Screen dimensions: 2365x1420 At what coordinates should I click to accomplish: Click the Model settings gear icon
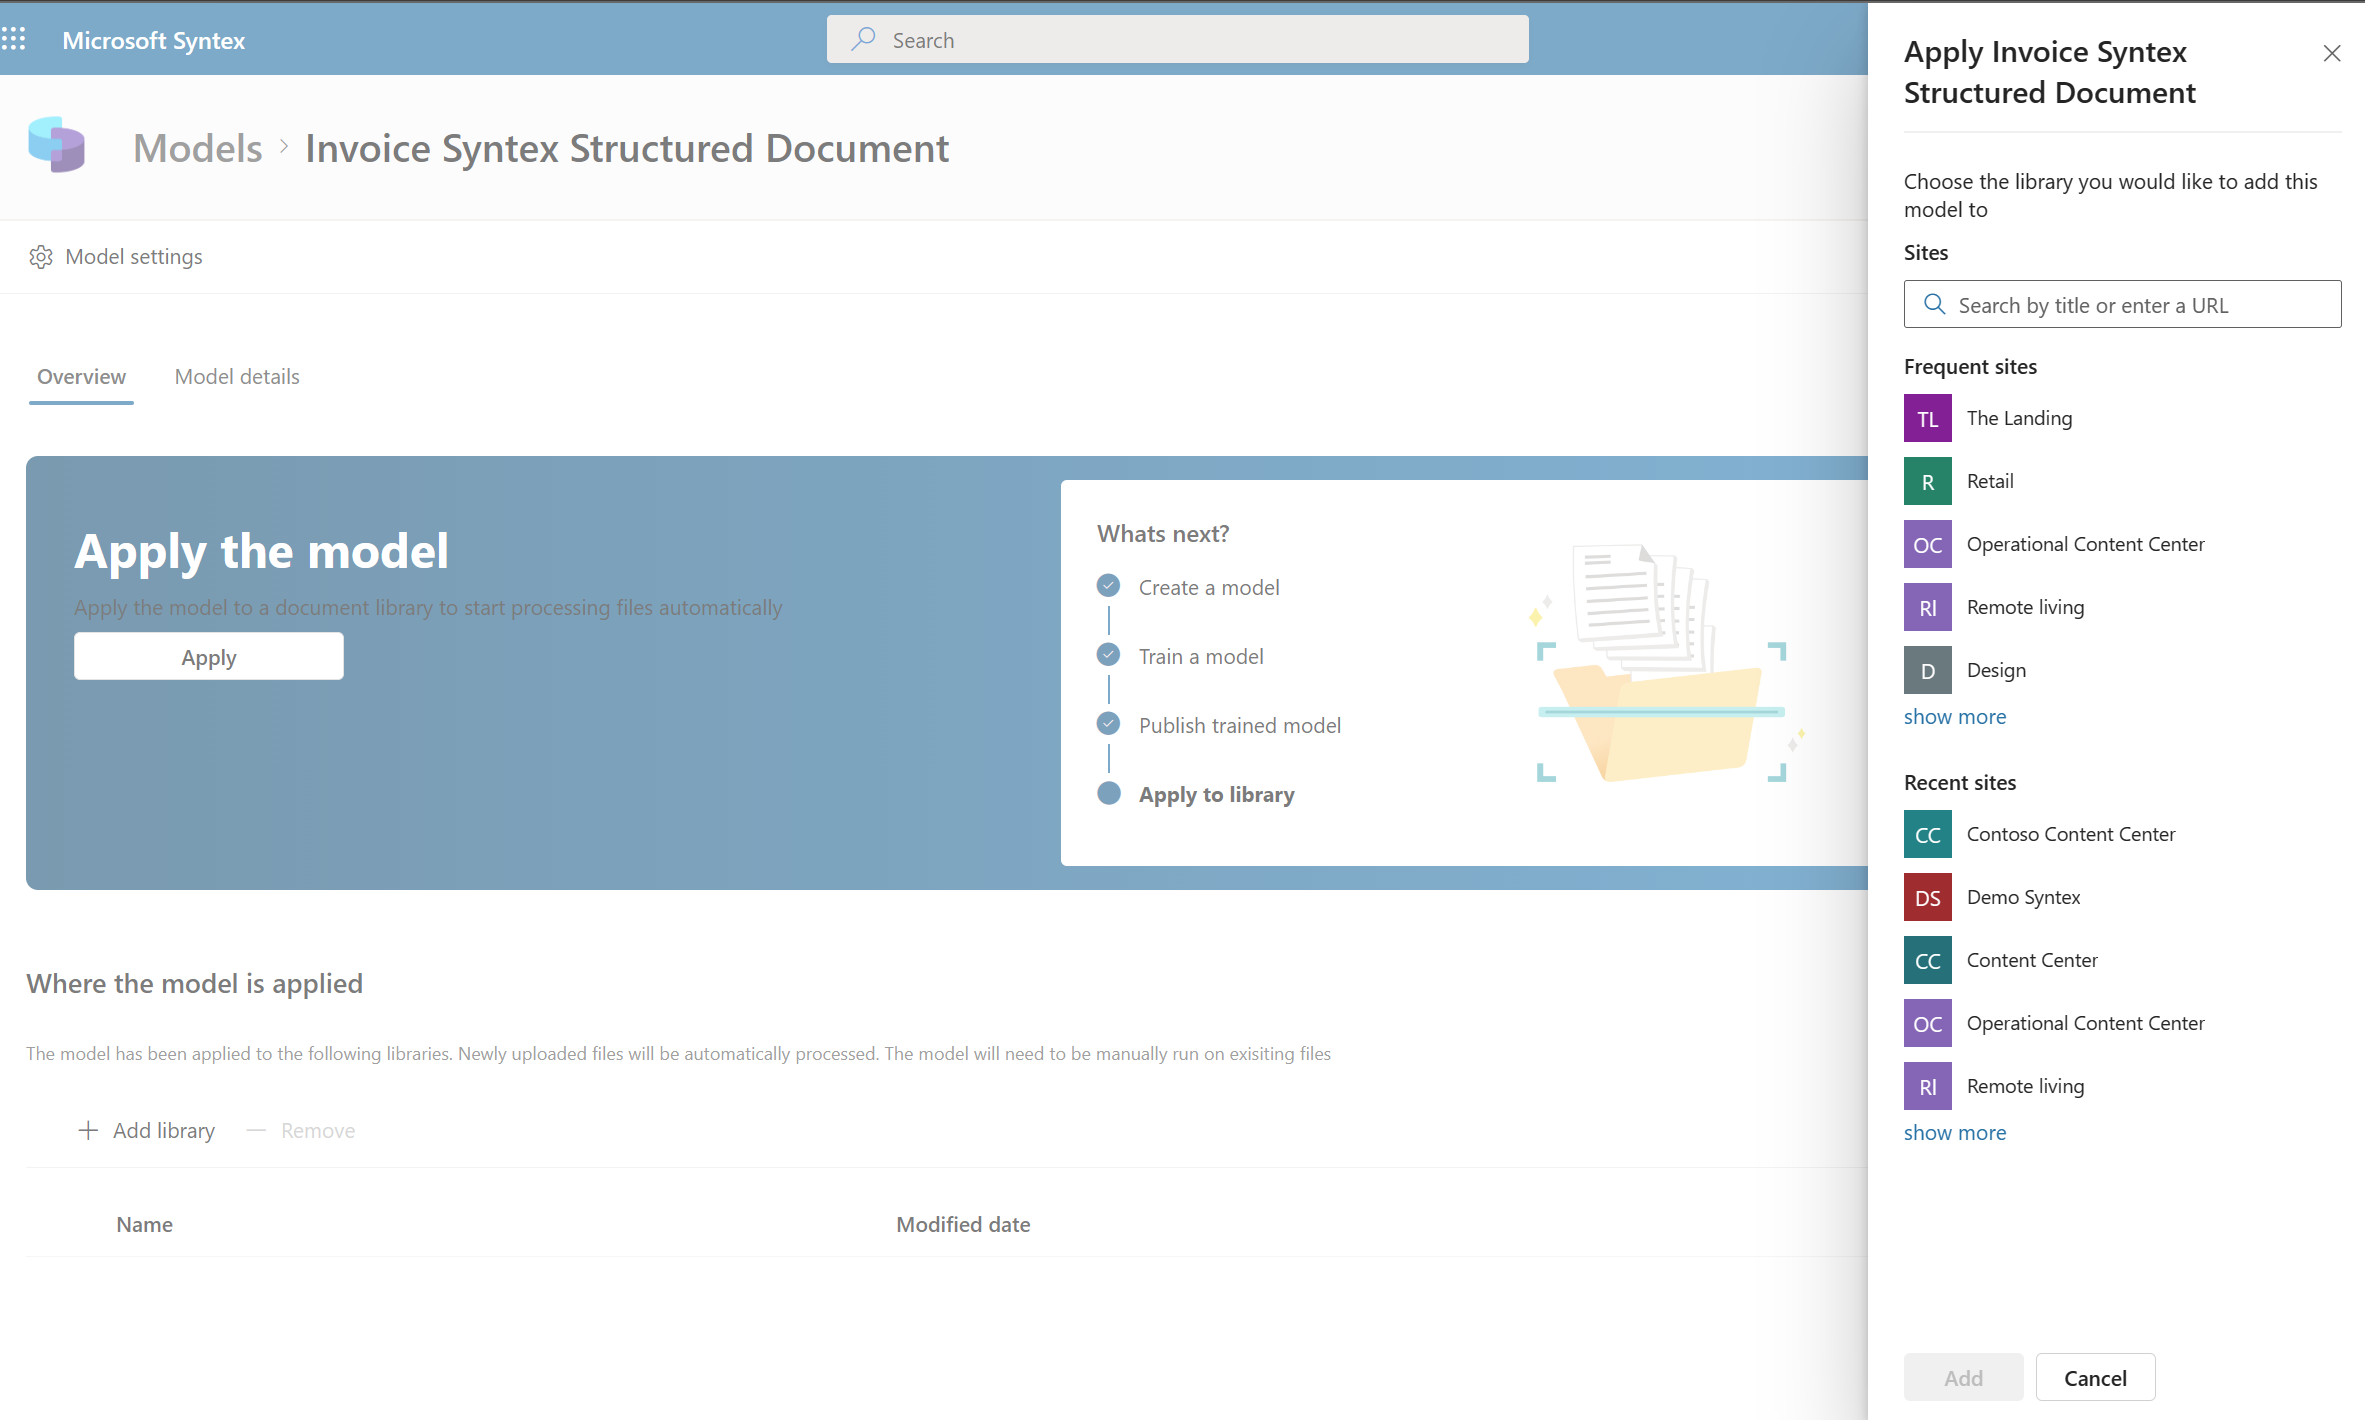point(41,257)
